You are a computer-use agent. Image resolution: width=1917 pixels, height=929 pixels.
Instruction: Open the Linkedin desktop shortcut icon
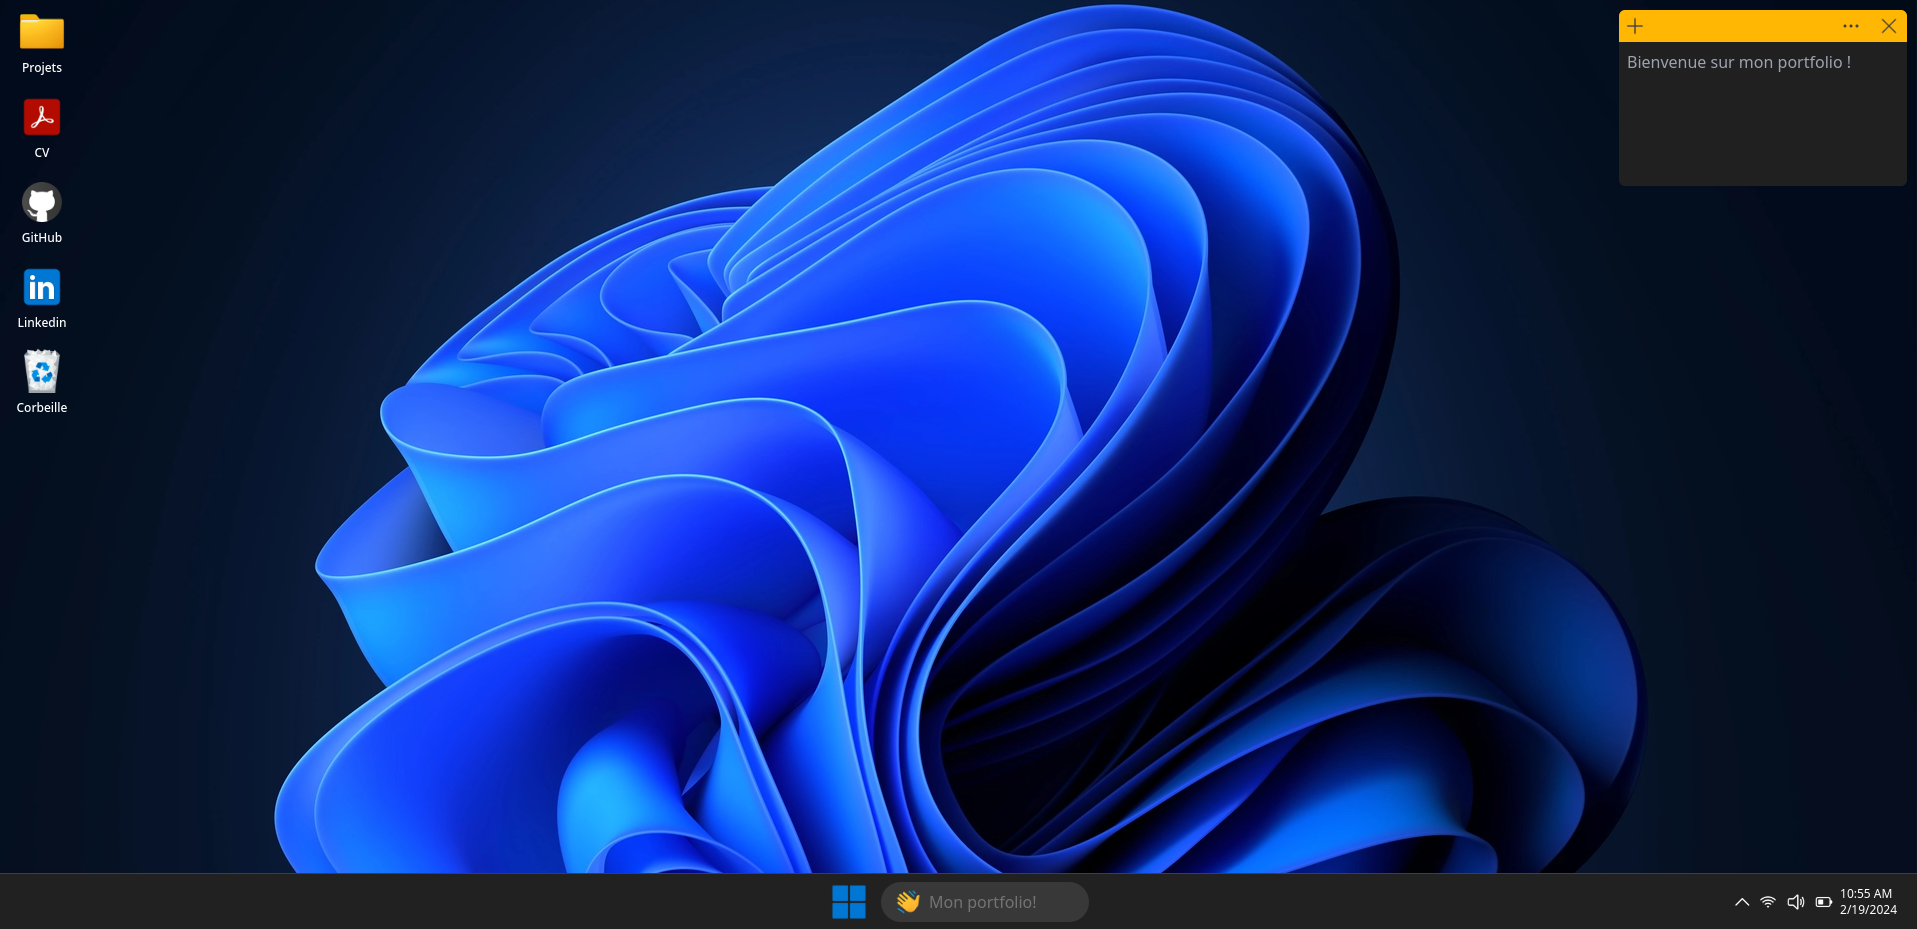42,288
